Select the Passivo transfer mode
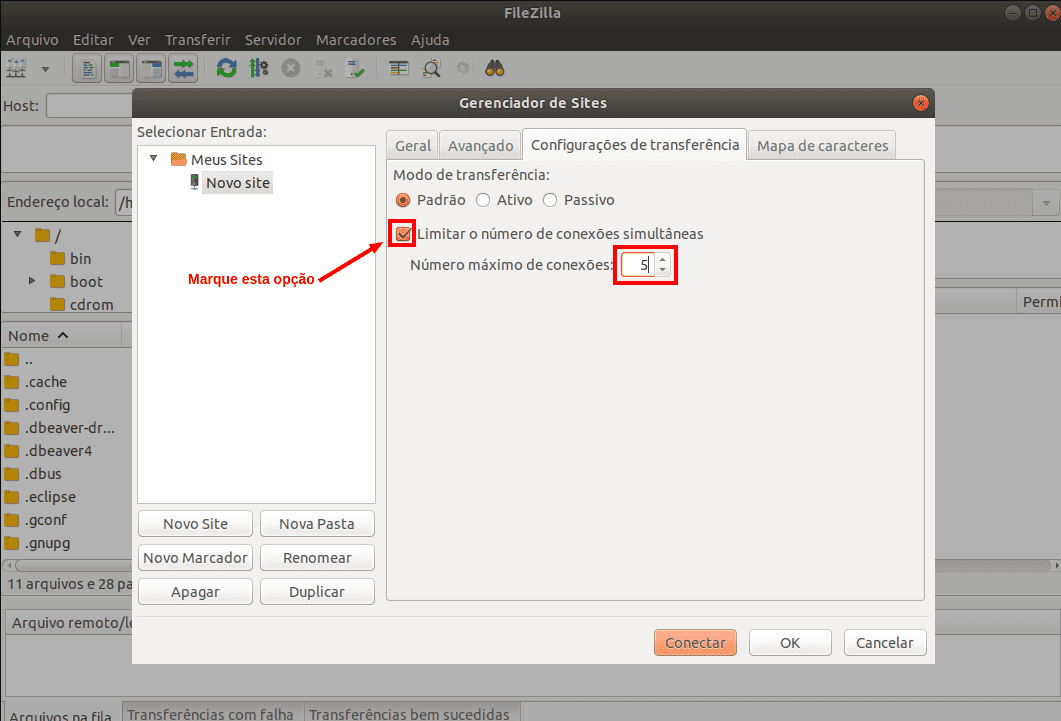Image resolution: width=1061 pixels, height=721 pixels. tap(550, 200)
